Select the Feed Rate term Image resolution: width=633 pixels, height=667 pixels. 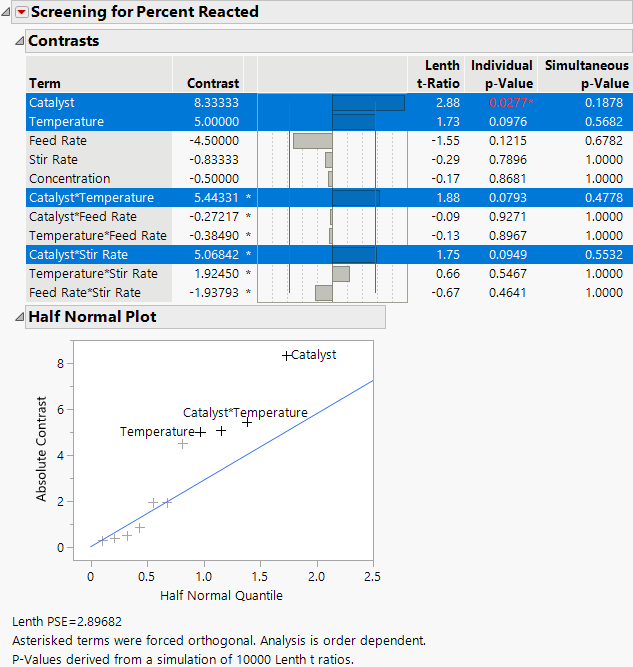pos(58,141)
